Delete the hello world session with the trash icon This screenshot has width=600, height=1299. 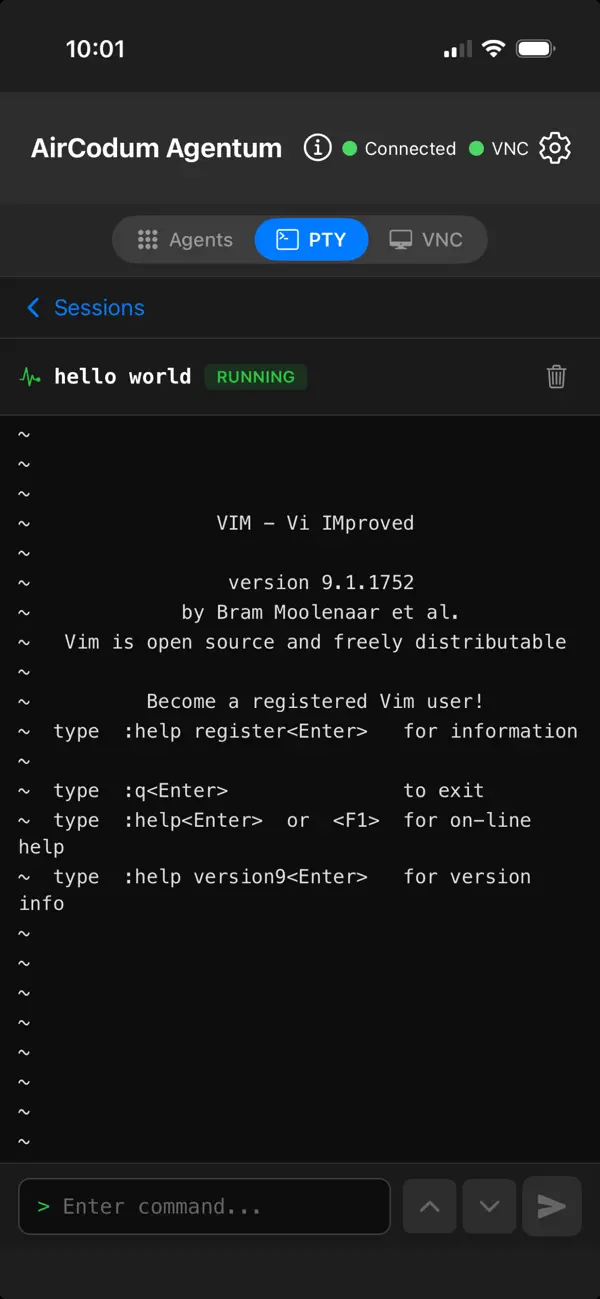556,377
